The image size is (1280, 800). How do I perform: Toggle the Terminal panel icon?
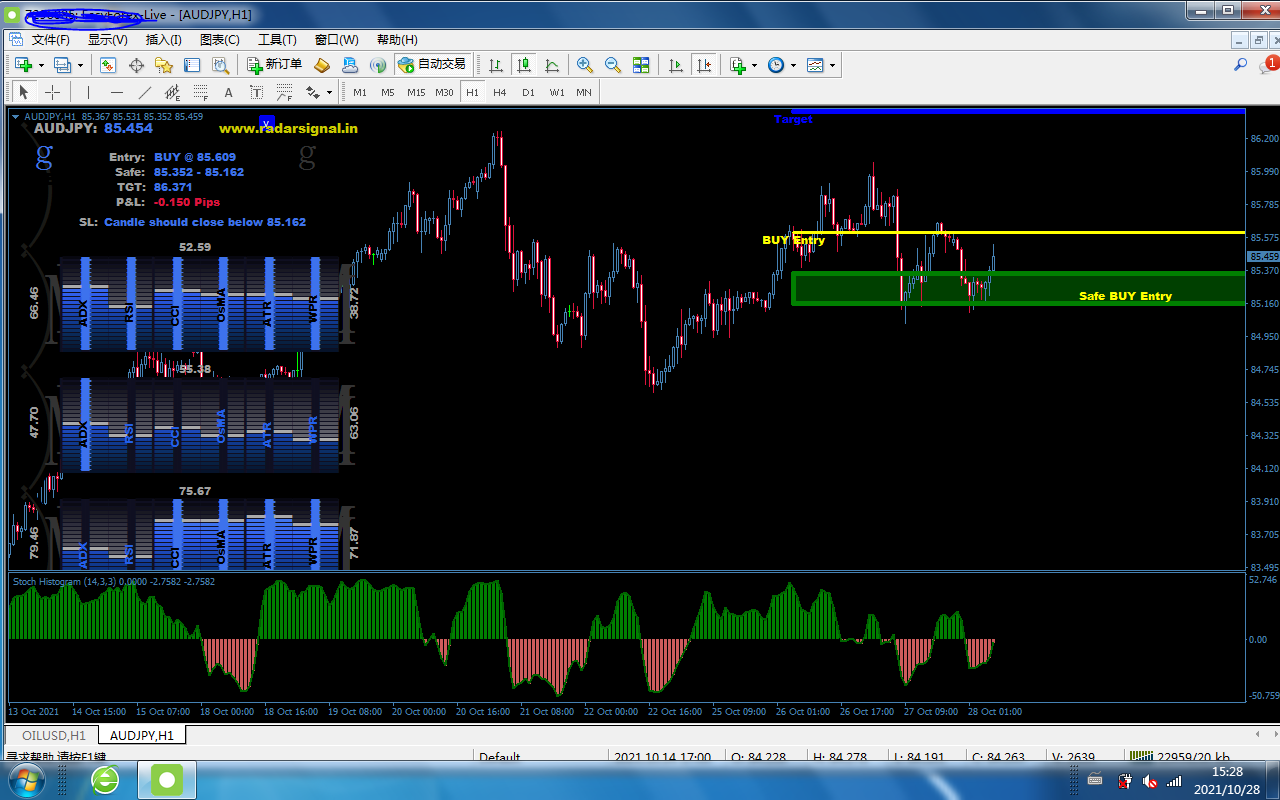(x=192, y=65)
